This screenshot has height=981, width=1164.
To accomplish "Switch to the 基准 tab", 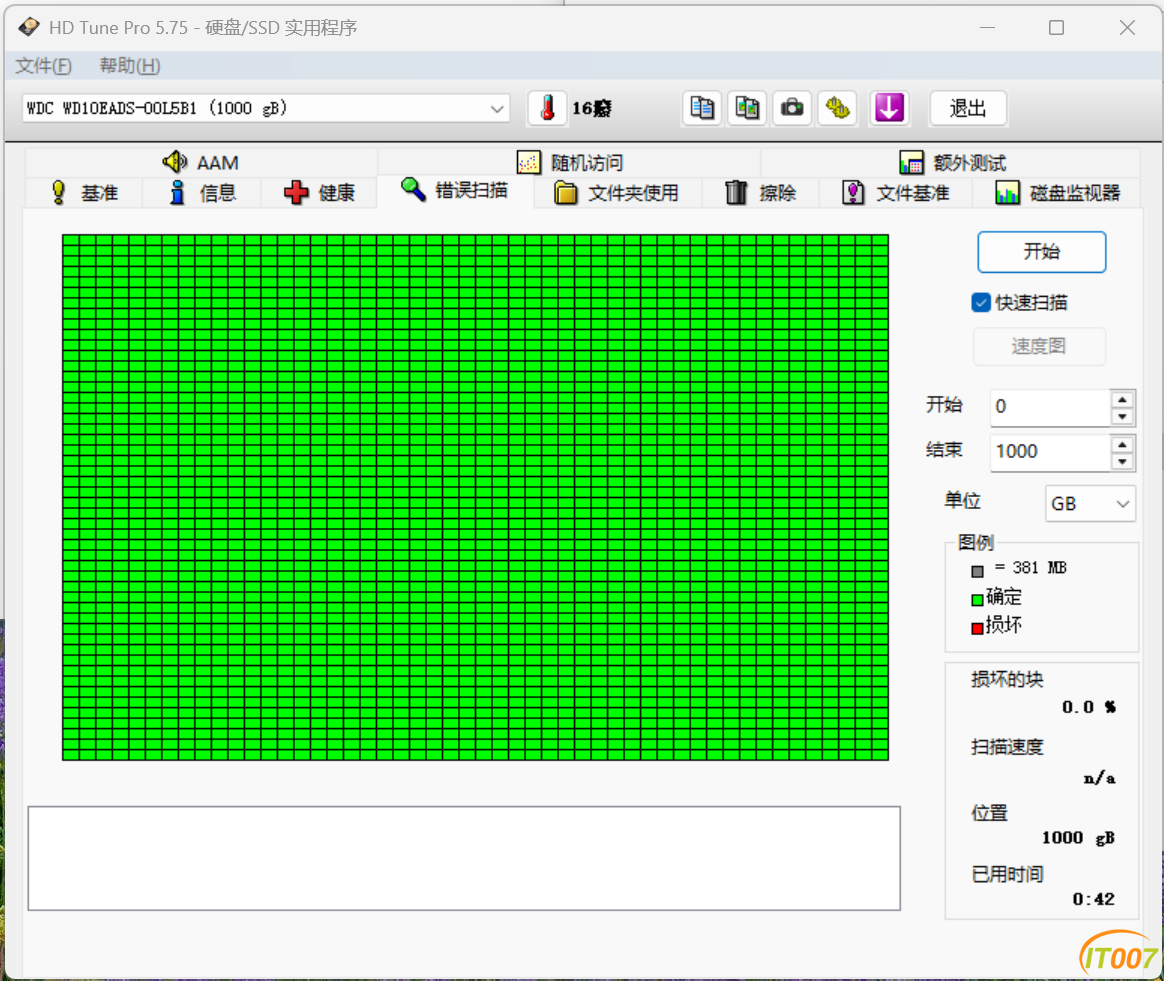I will pyautogui.click(x=84, y=193).
